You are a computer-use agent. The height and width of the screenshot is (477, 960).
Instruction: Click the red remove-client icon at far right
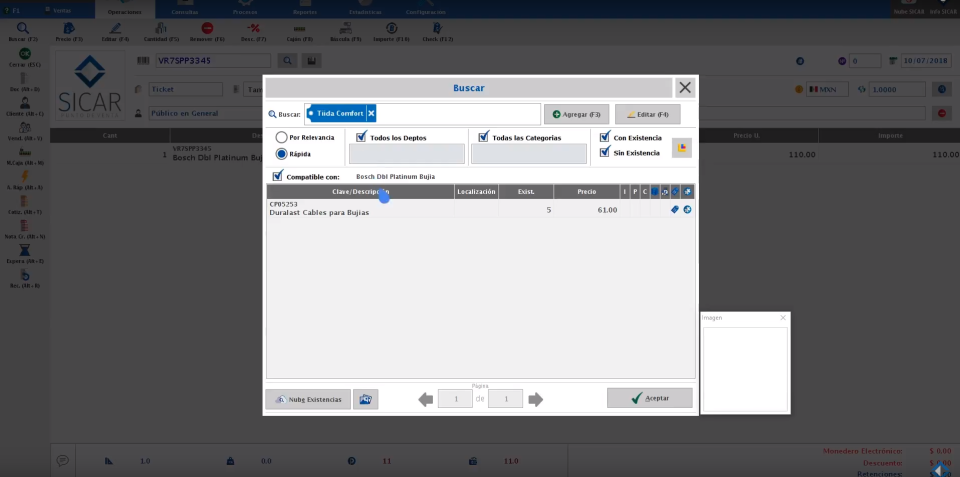point(942,113)
